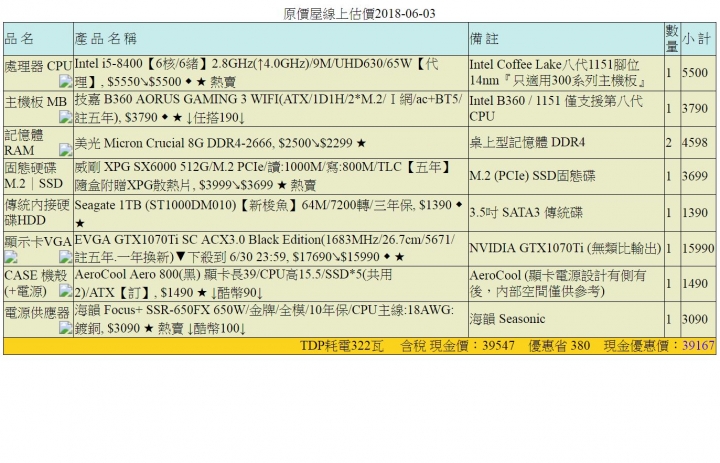Click the 桌上型記憶體 DDR4 note
Screen dimensions: 720x463
[527, 142]
